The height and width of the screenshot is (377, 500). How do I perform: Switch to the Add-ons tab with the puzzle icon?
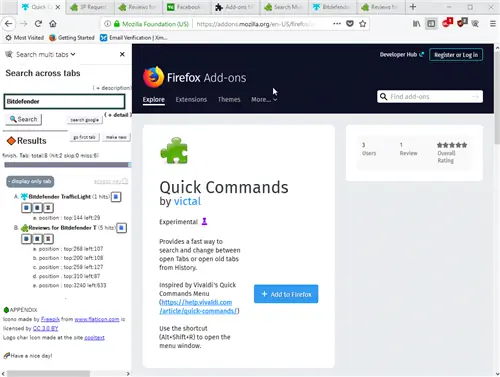coord(235,7)
